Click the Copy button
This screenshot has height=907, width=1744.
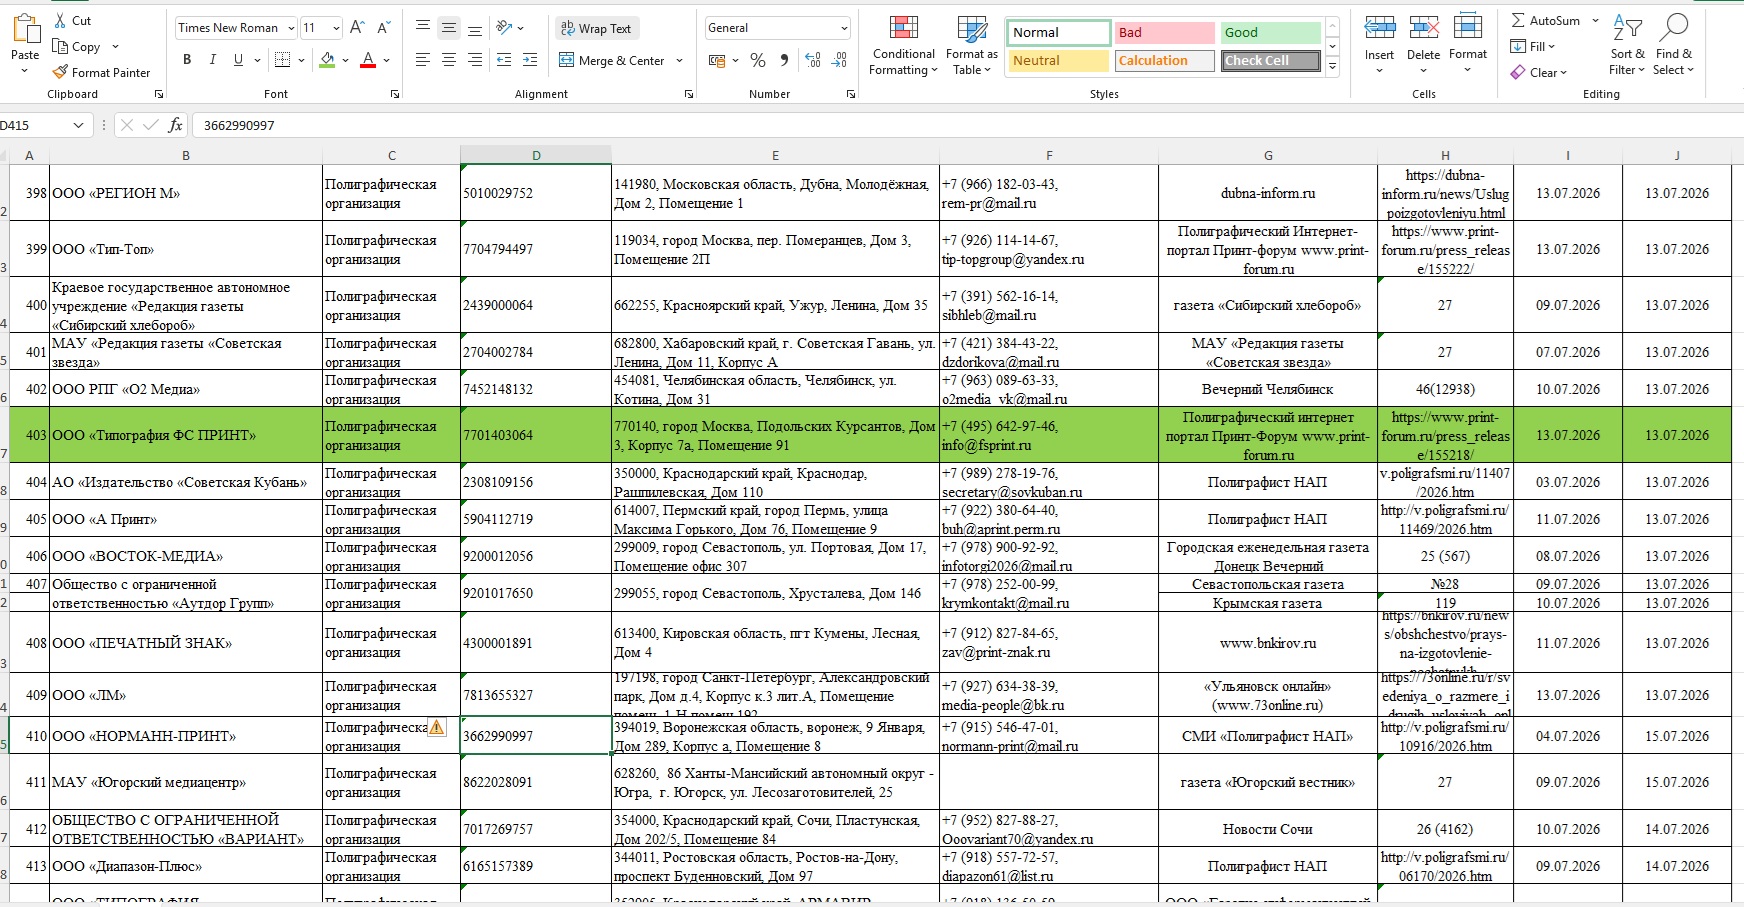[77, 47]
